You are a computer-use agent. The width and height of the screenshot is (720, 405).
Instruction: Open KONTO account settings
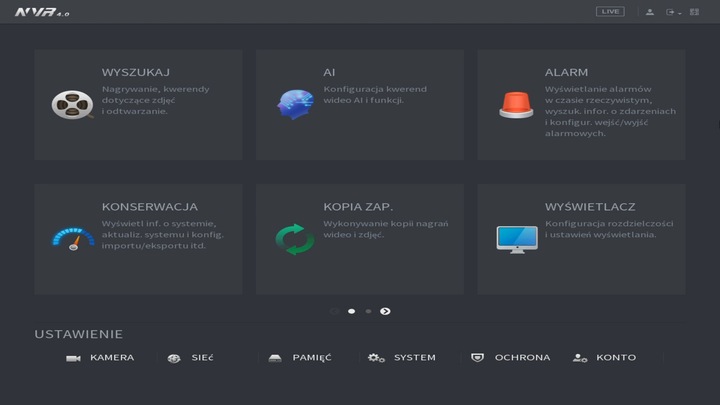604,358
